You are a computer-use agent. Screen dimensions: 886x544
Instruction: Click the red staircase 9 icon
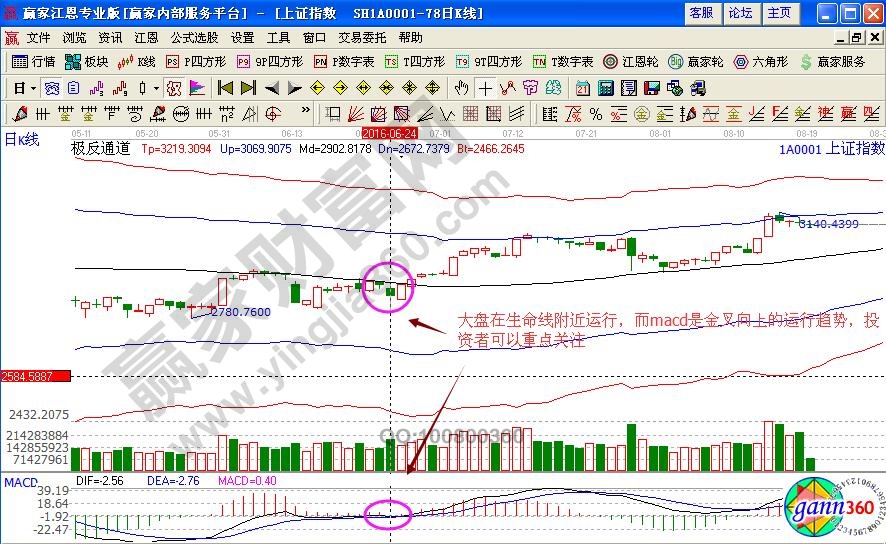pyautogui.click(x=119, y=88)
